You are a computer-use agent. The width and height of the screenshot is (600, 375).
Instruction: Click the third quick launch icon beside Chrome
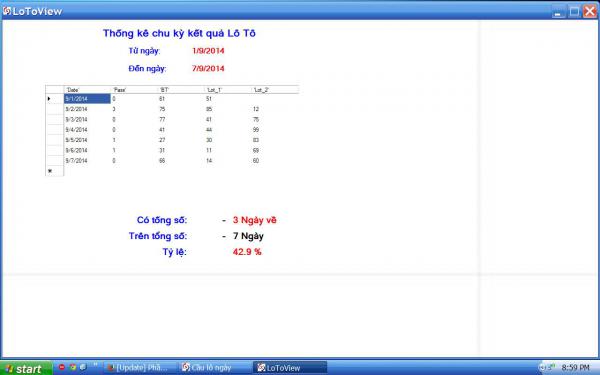pyautogui.click(x=83, y=367)
